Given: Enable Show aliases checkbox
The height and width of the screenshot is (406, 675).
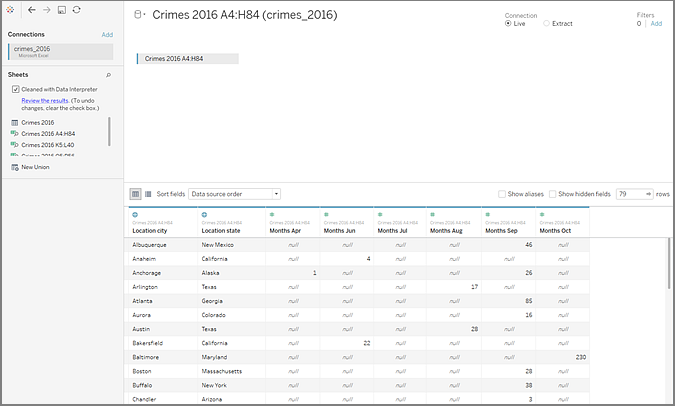Looking at the screenshot, I should 502,194.
